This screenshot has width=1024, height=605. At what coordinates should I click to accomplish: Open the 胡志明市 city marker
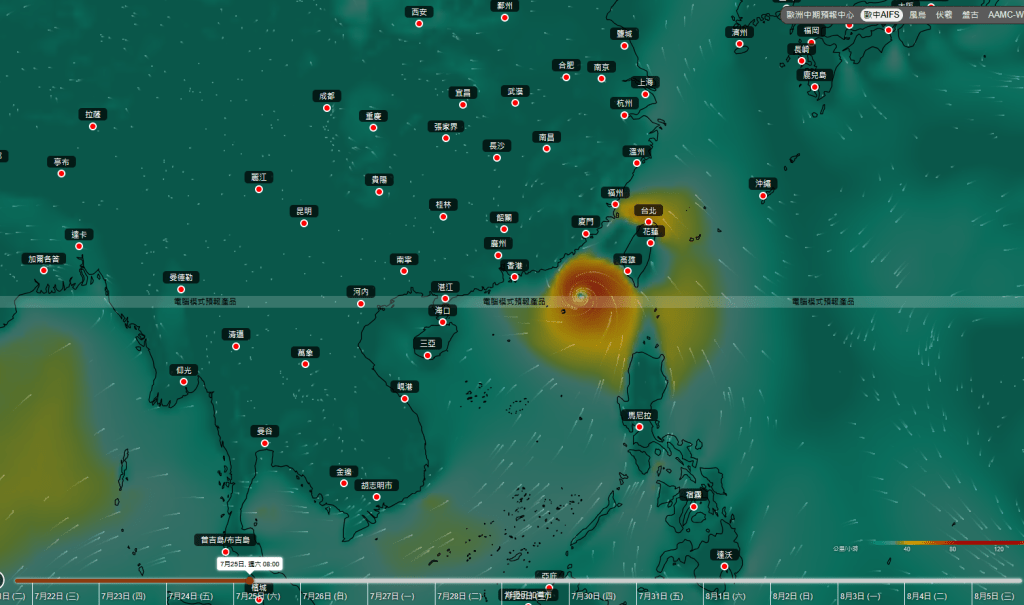(x=376, y=497)
